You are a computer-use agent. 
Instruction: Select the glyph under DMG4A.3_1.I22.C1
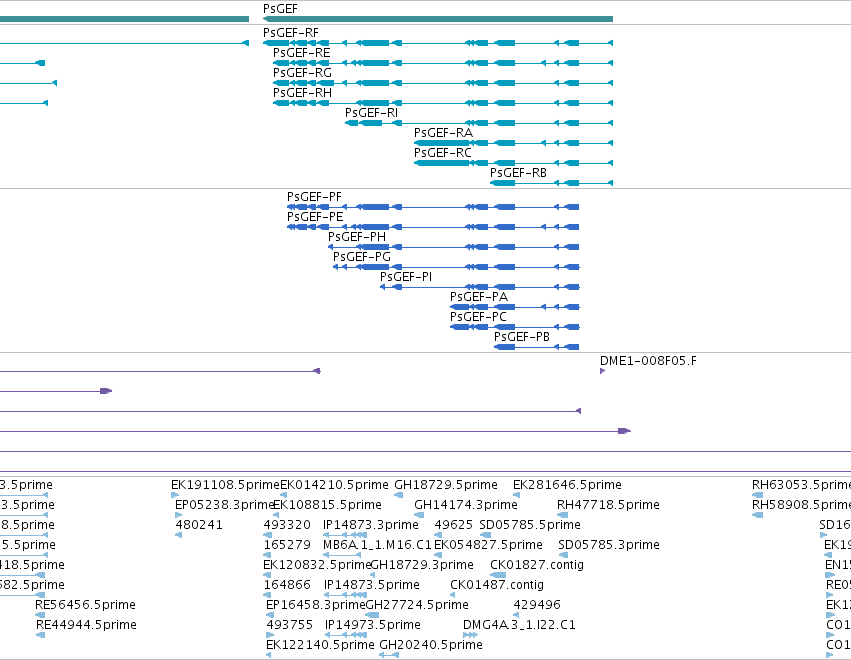(471, 635)
